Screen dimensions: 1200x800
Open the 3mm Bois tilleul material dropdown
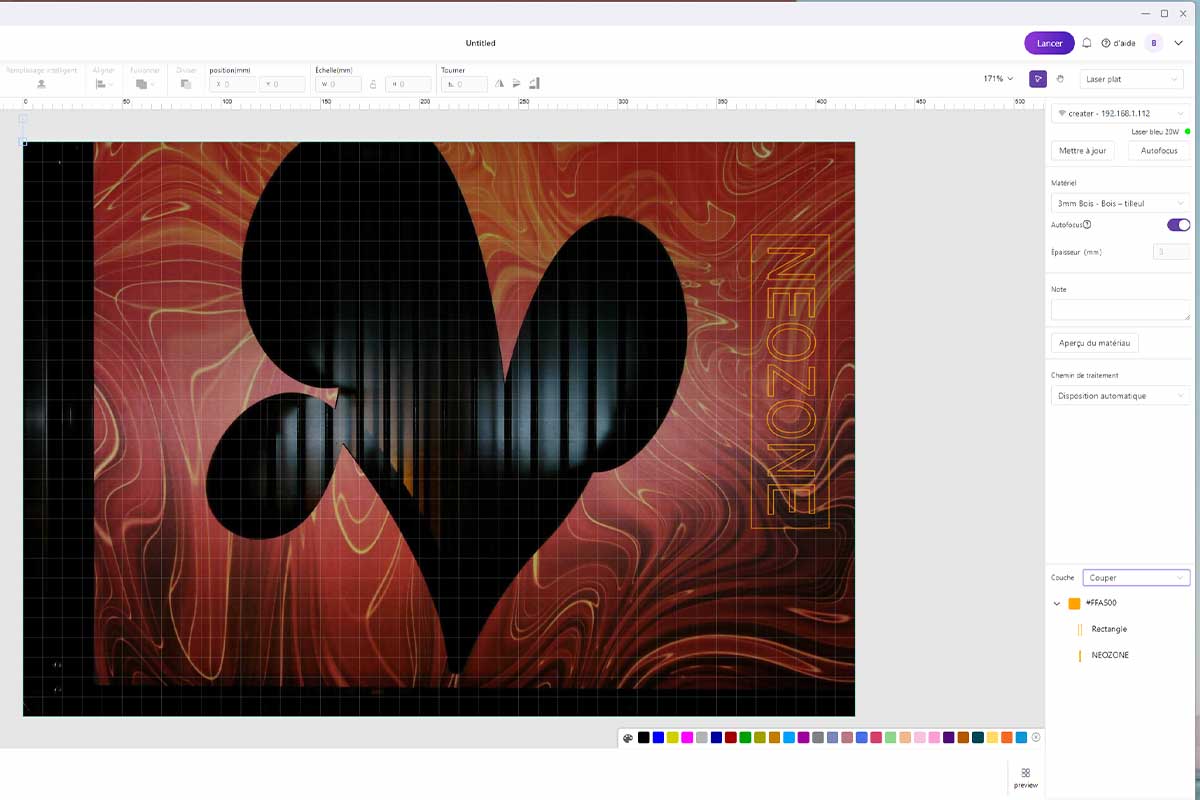point(1120,203)
